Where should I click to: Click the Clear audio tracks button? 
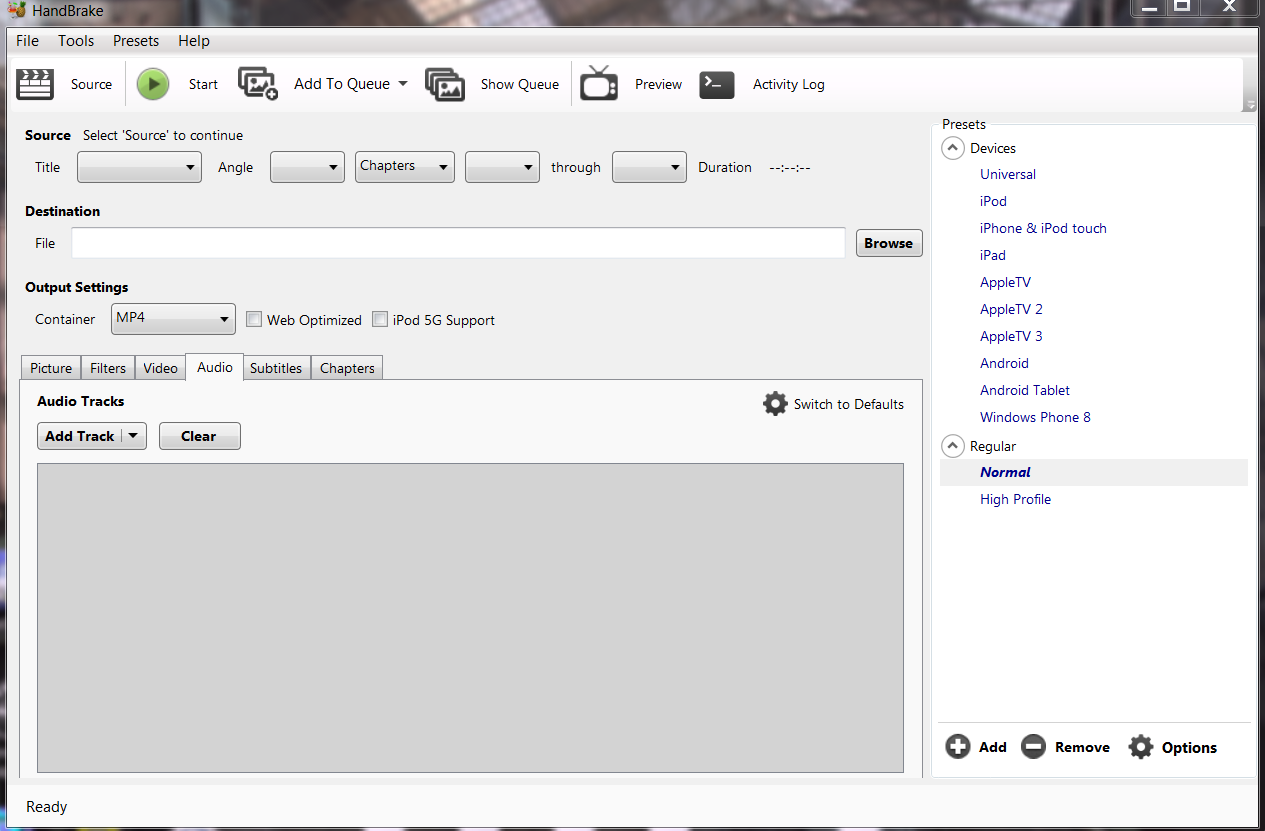[x=199, y=436]
